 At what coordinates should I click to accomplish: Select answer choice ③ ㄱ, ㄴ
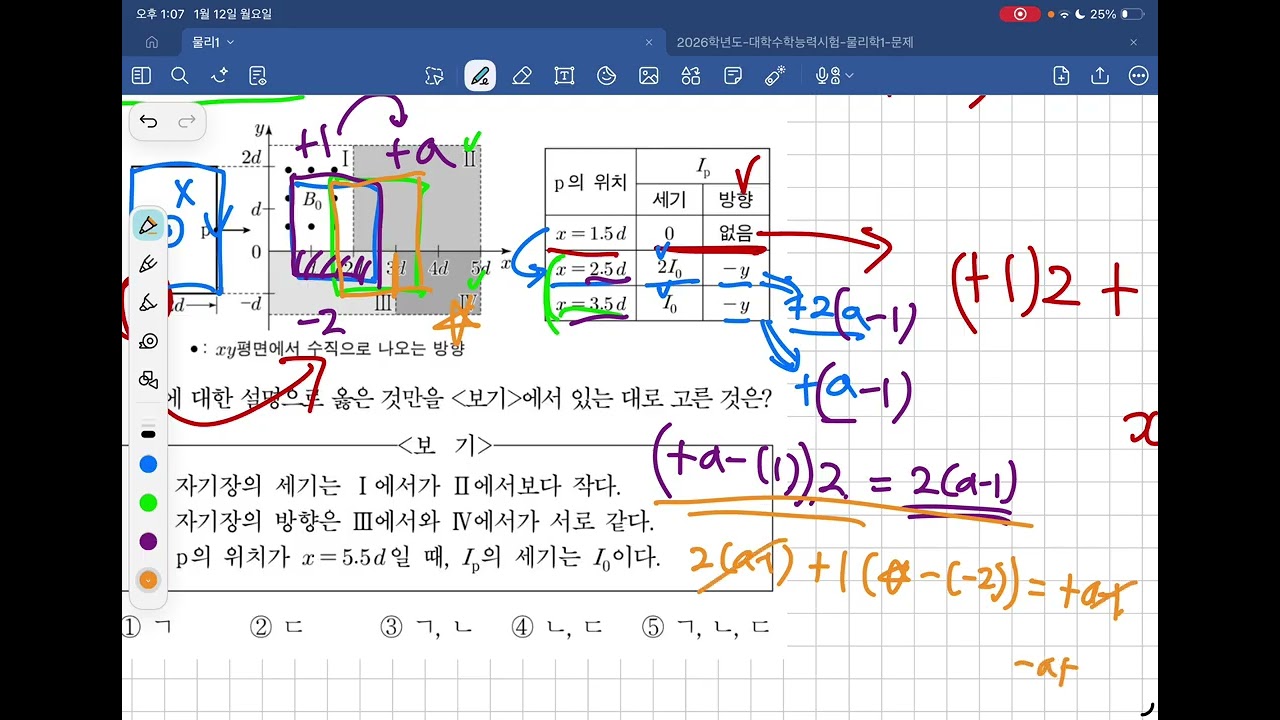pyautogui.click(x=427, y=627)
